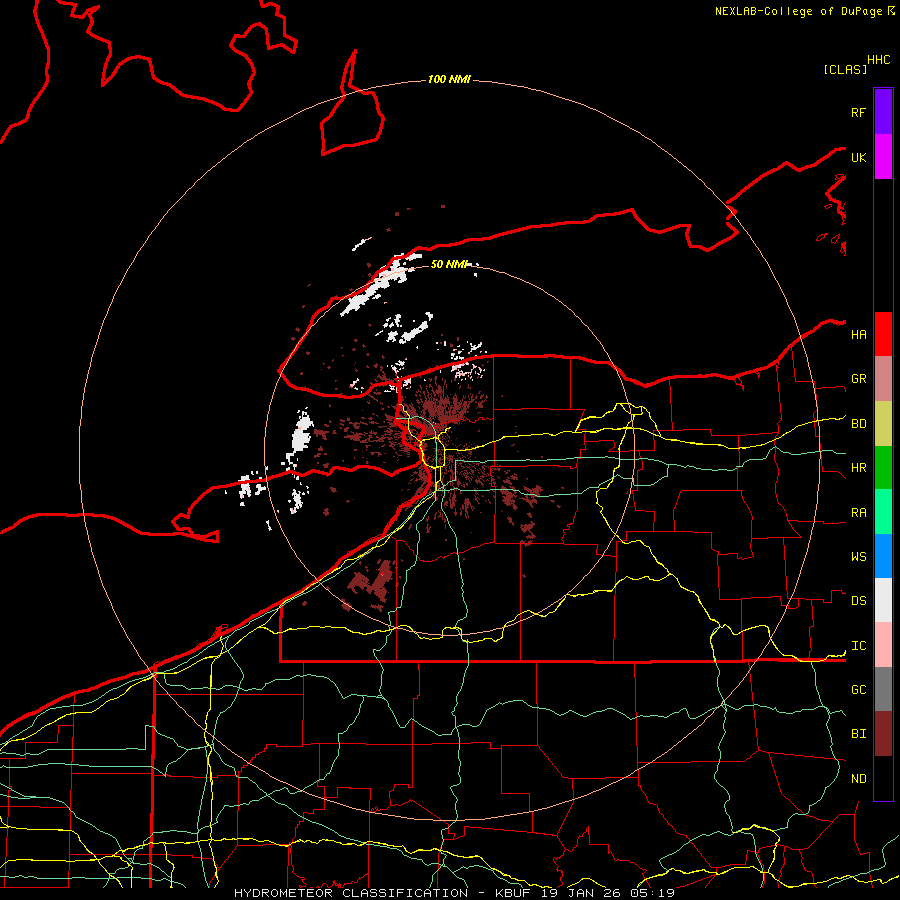Click the BI brown legend swatch
The width and height of the screenshot is (900, 900).
tap(883, 734)
